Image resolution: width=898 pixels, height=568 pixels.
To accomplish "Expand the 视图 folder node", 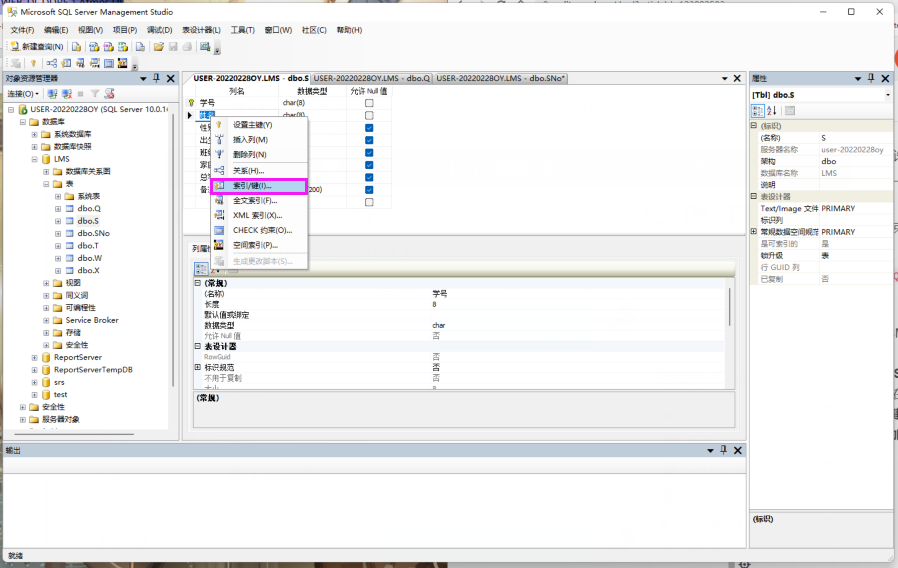I will pyautogui.click(x=46, y=283).
